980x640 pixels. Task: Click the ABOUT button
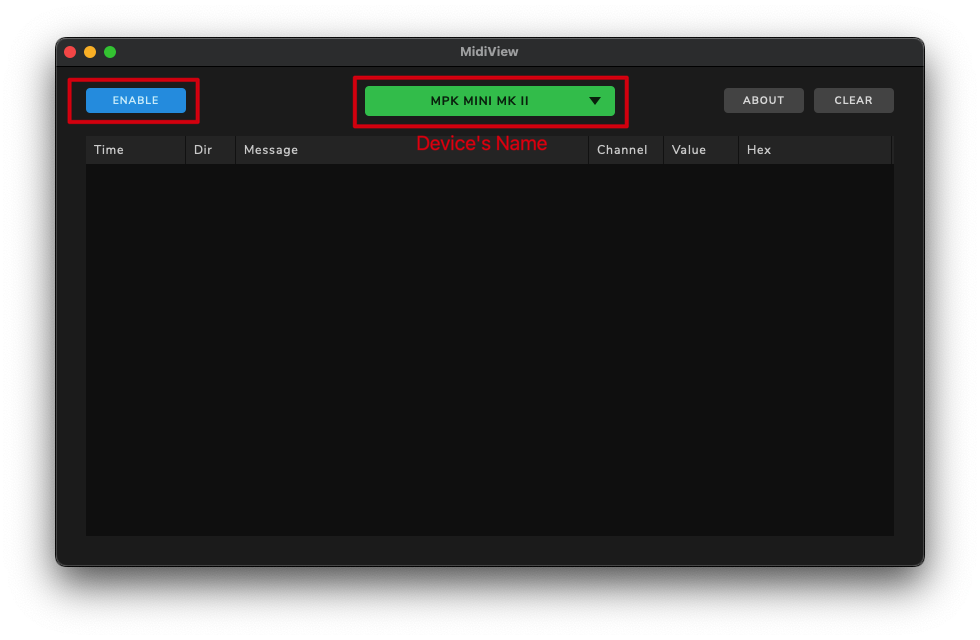(x=763, y=100)
